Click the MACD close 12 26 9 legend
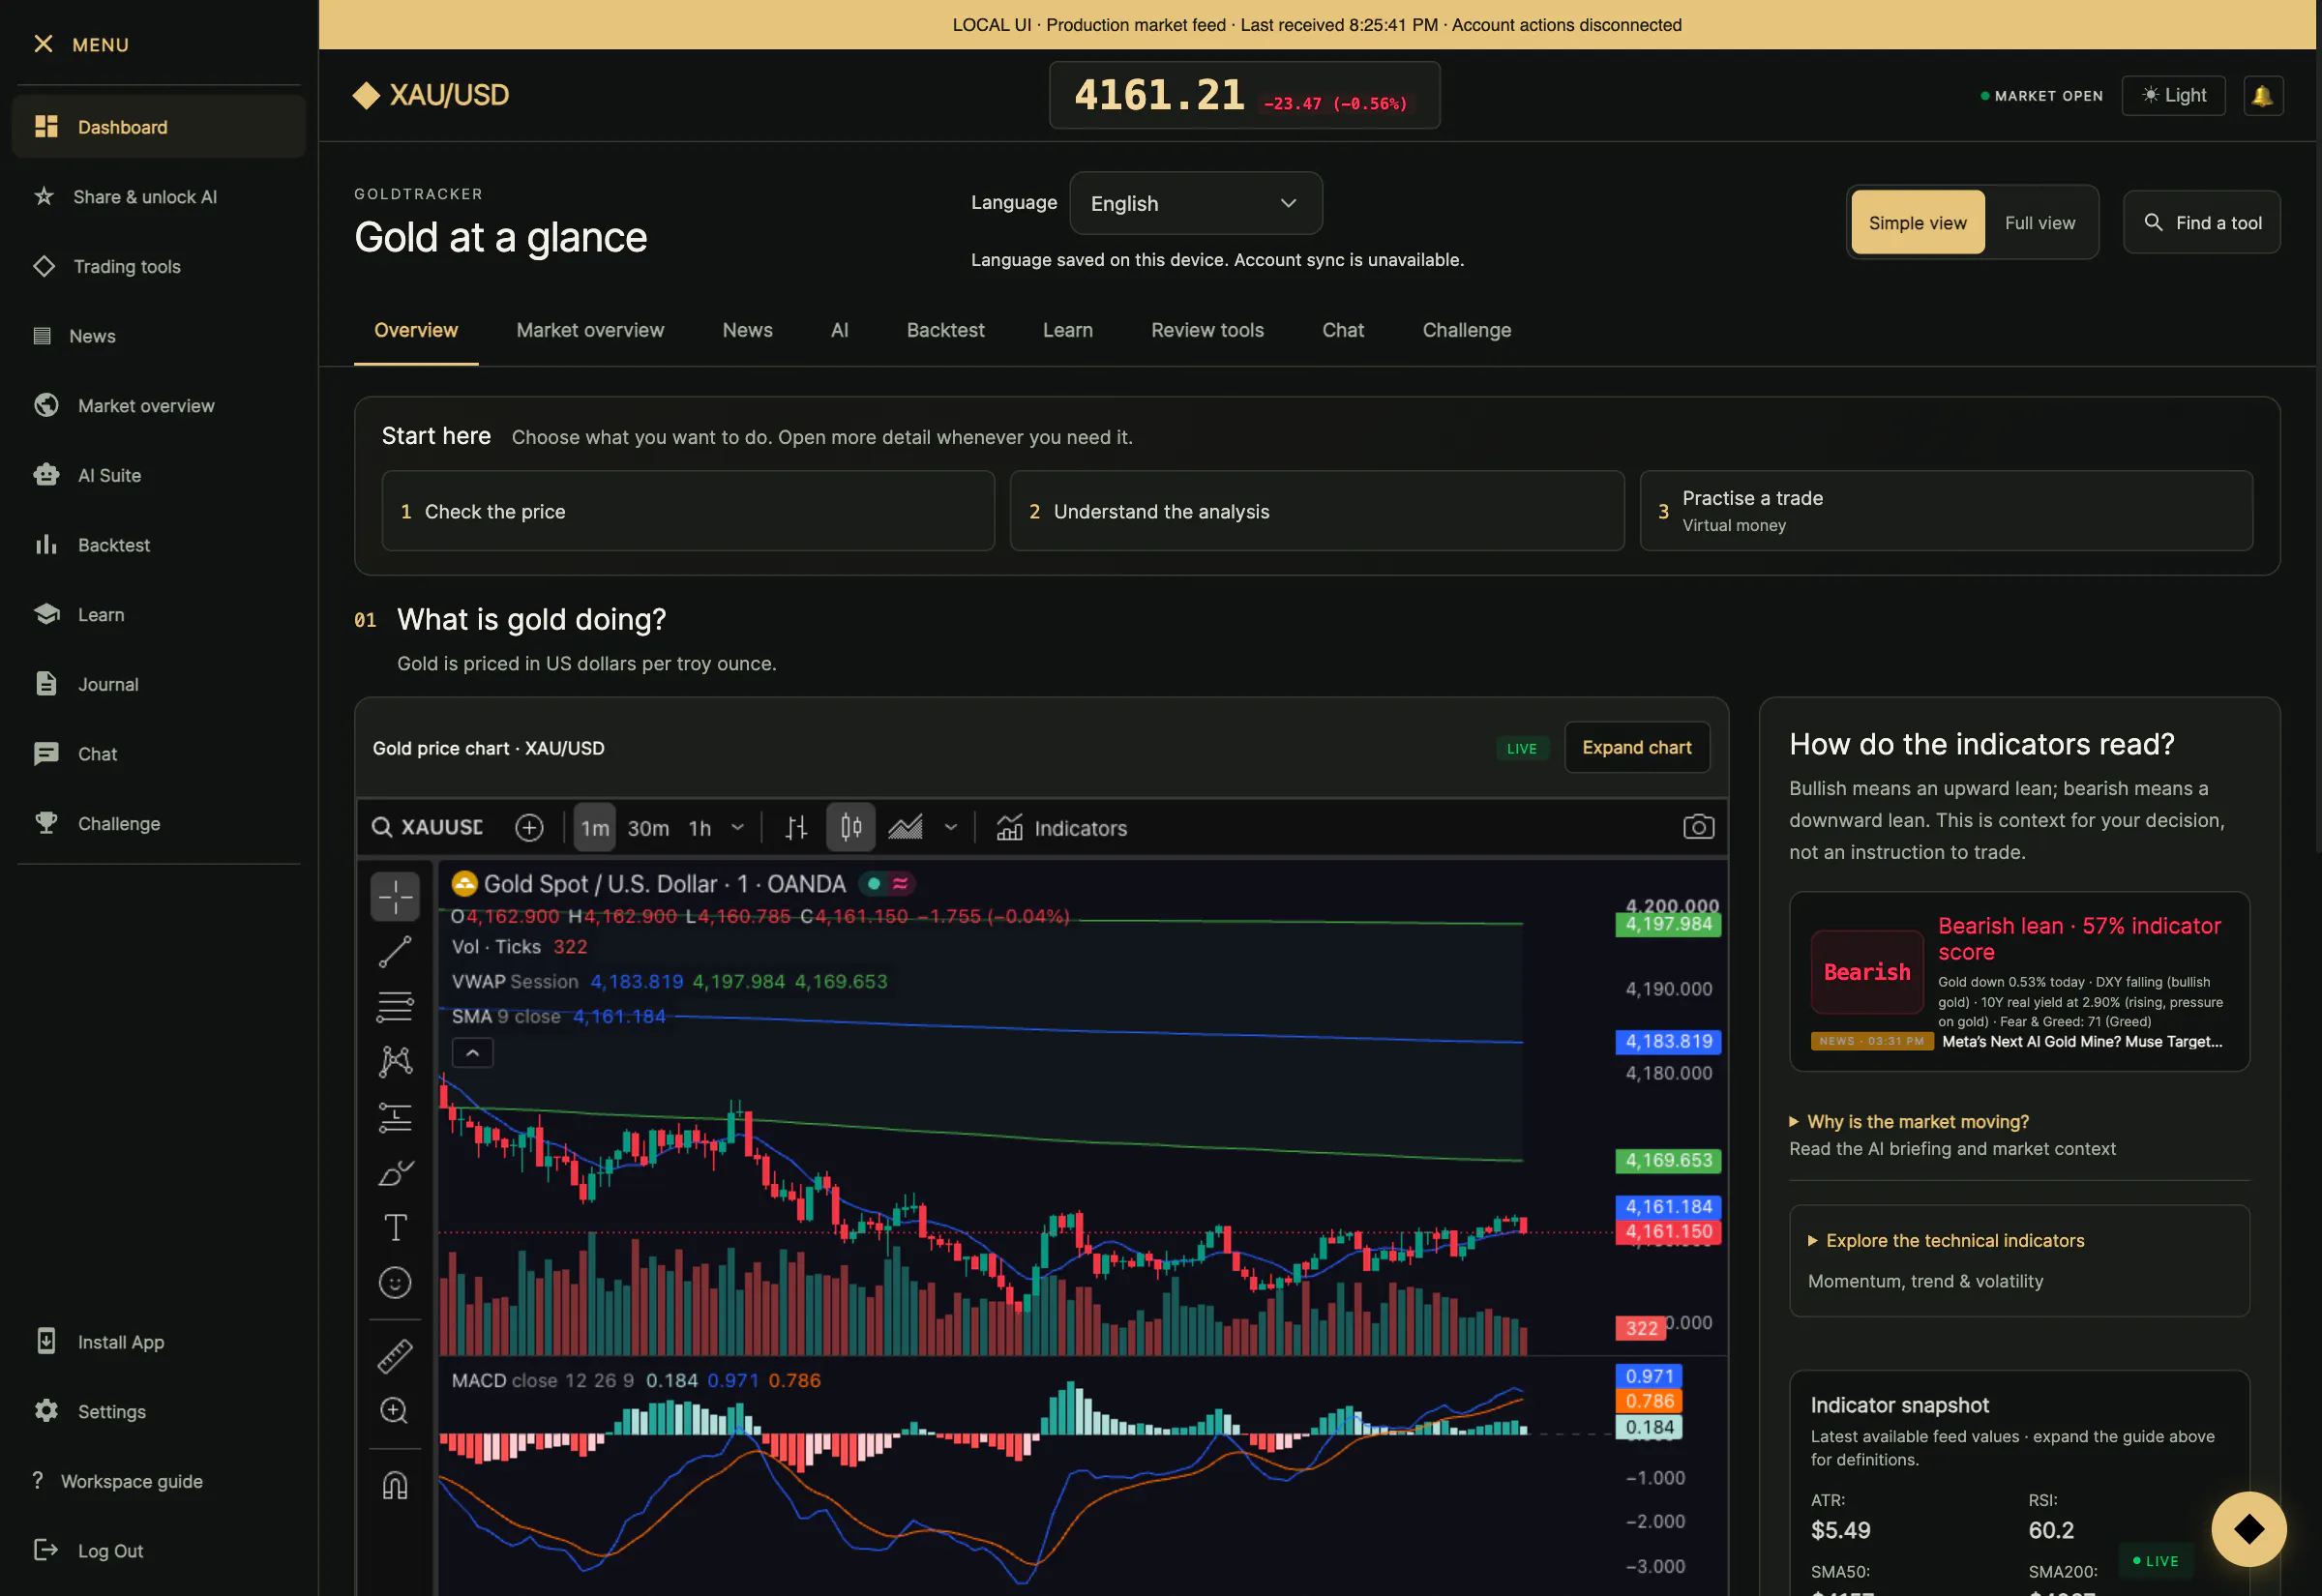Screen dimensions: 2322x1596 point(542,1380)
